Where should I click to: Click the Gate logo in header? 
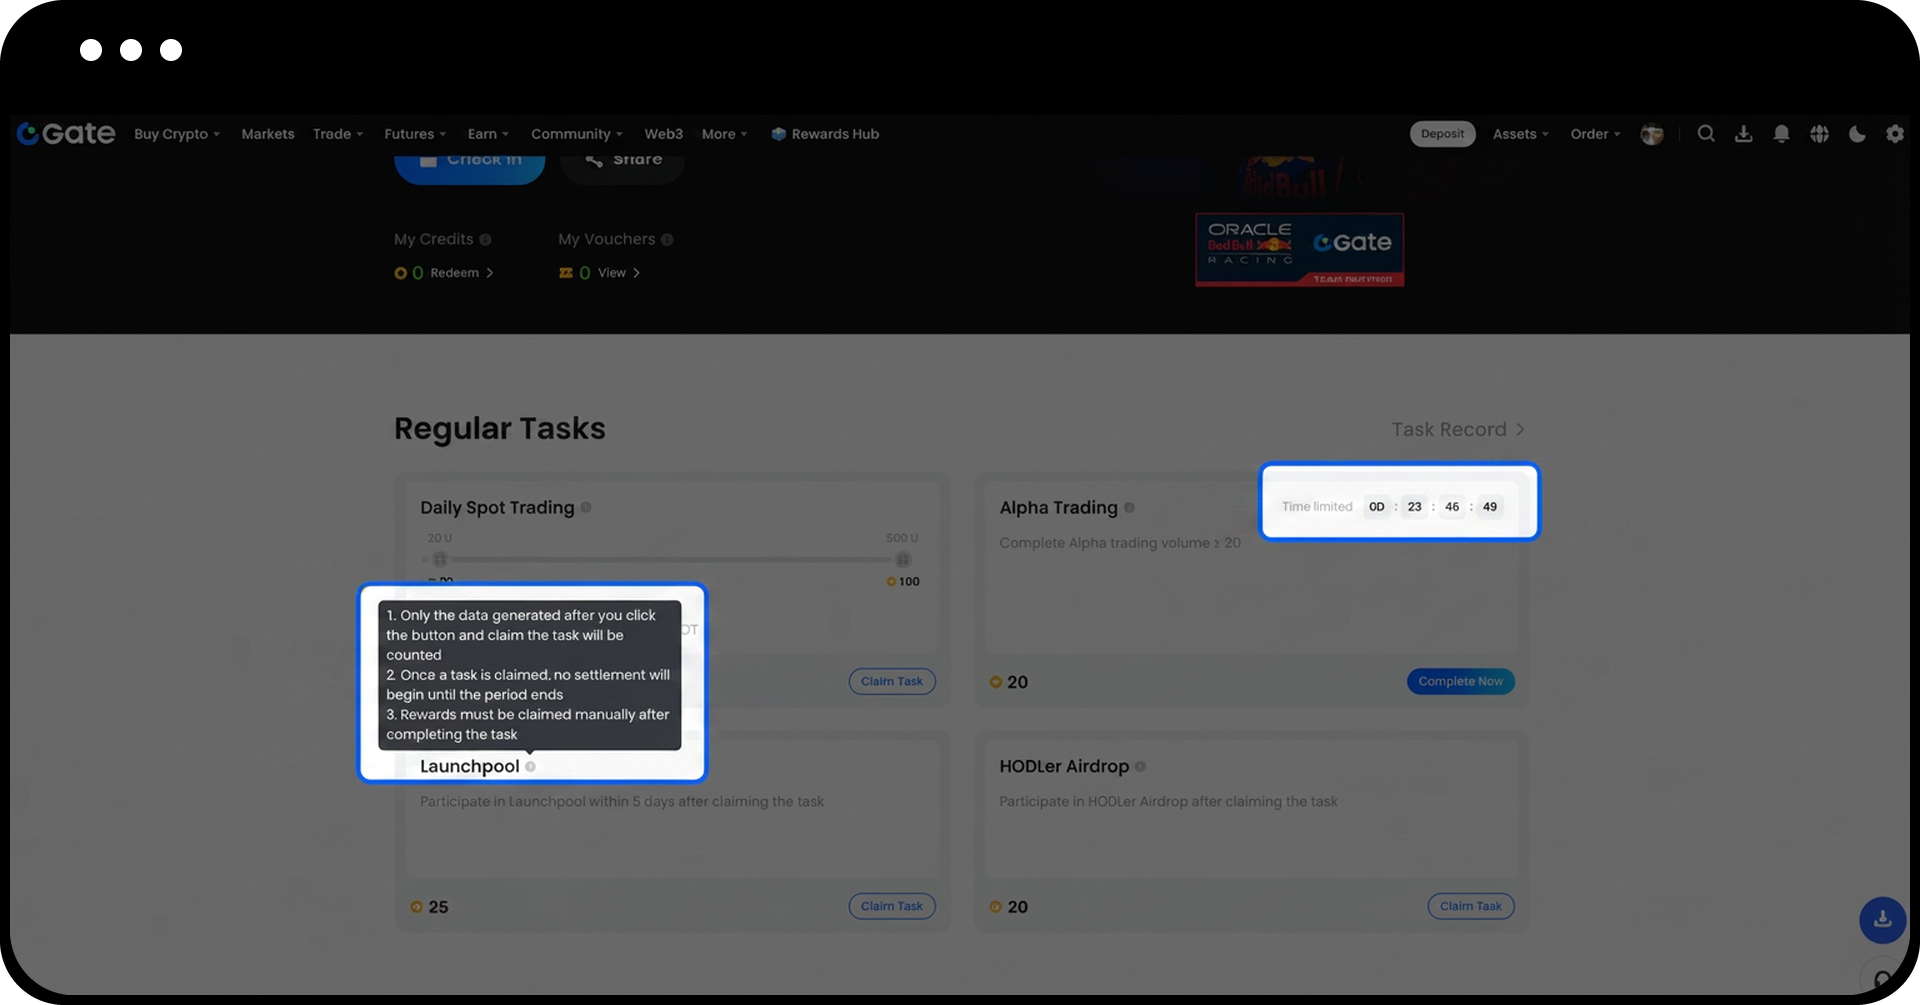(66, 134)
